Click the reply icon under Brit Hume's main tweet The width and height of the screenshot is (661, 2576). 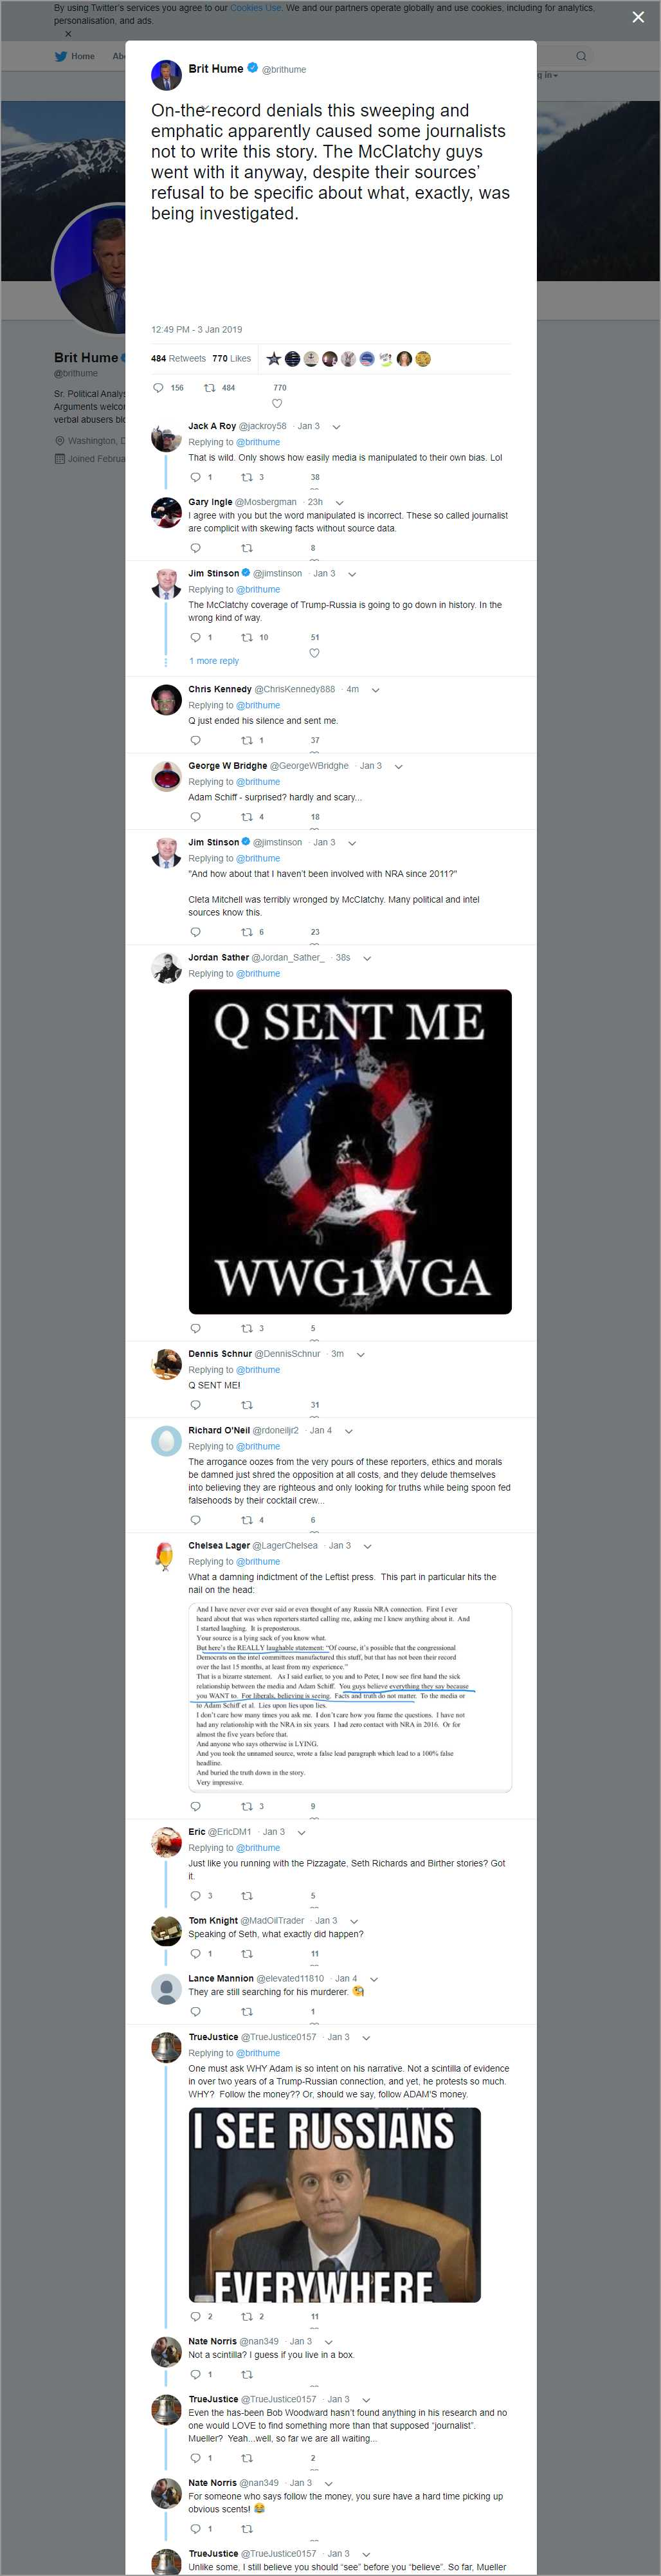[x=158, y=387]
